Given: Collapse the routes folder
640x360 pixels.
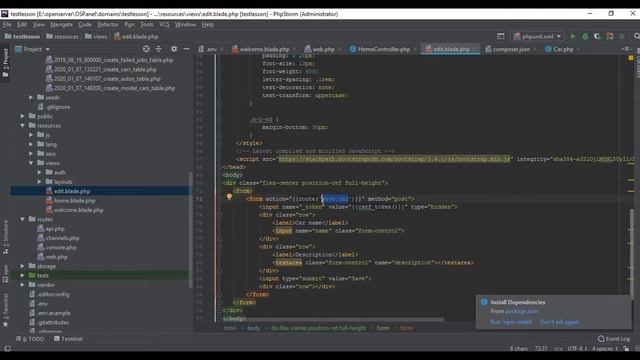Looking at the screenshot, I should [22, 220].
